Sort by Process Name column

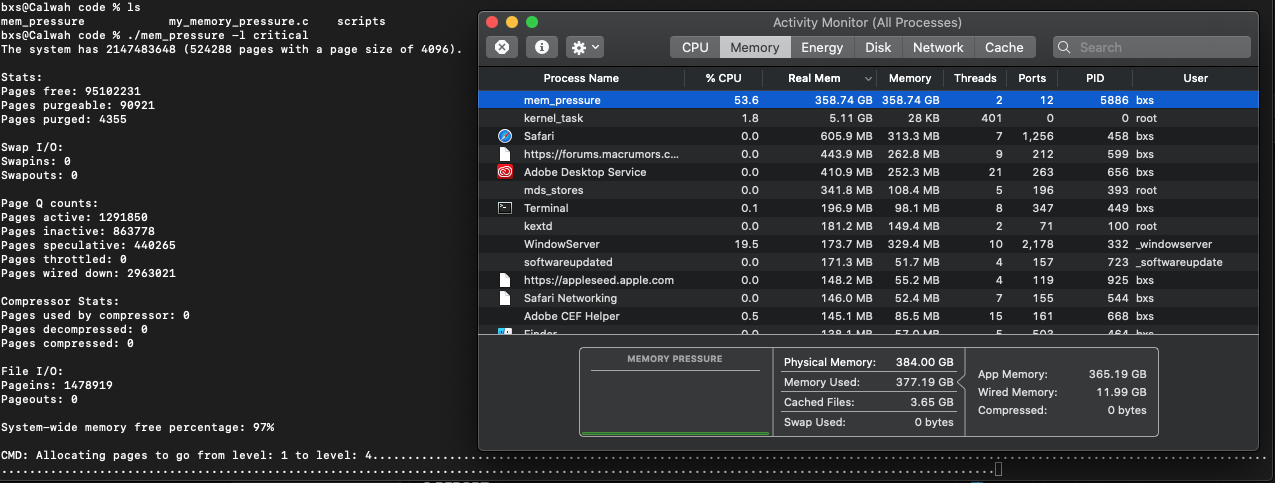click(x=581, y=78)
